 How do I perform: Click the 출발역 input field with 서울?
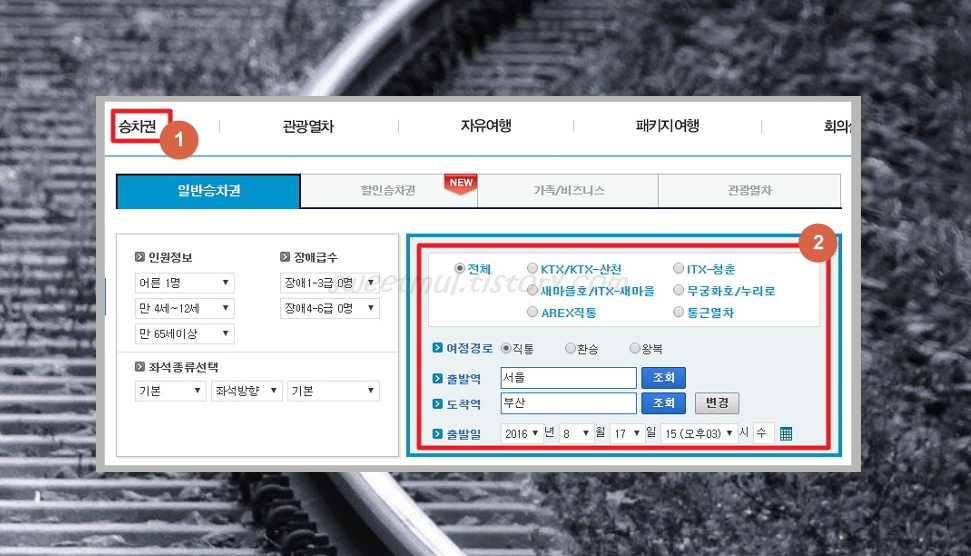[568, 378]
